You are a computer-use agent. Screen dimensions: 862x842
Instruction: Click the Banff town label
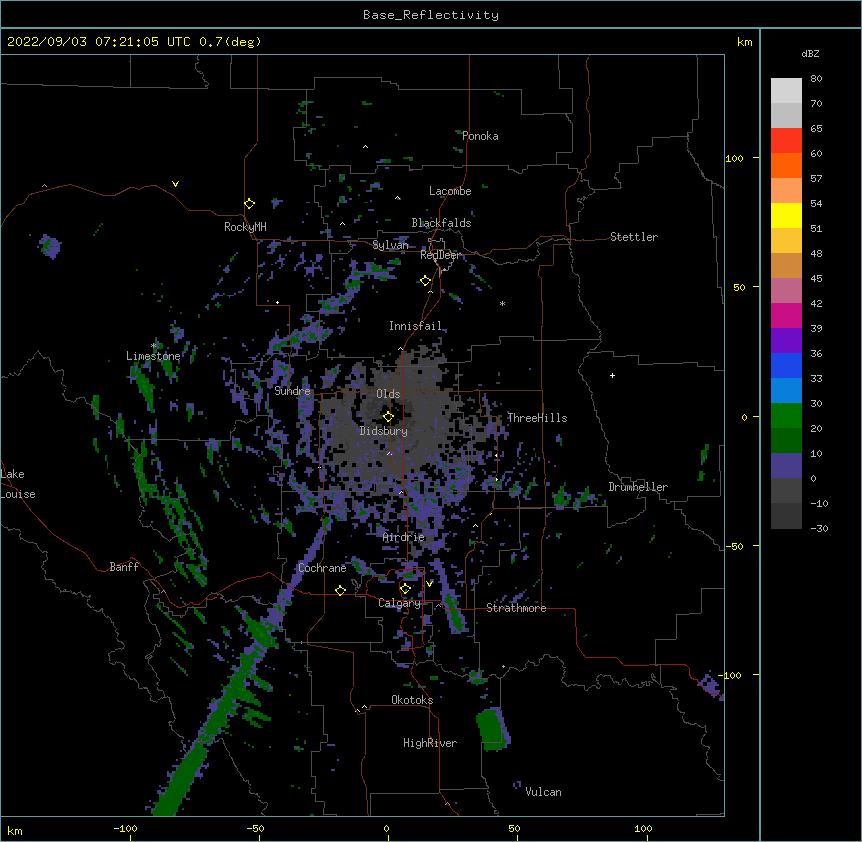tap(124, 567)
